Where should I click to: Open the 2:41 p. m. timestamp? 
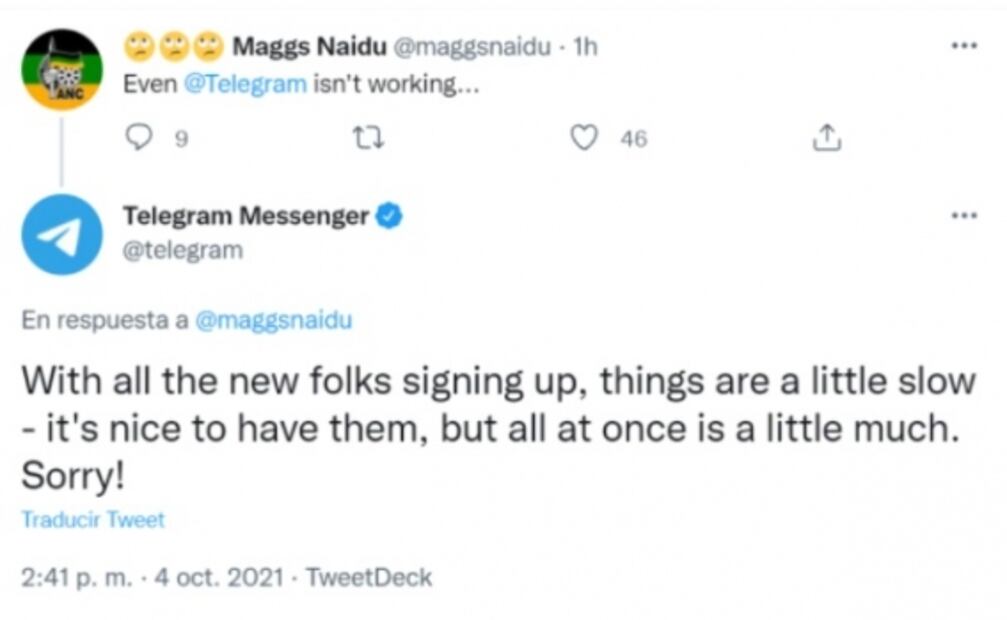74,578
